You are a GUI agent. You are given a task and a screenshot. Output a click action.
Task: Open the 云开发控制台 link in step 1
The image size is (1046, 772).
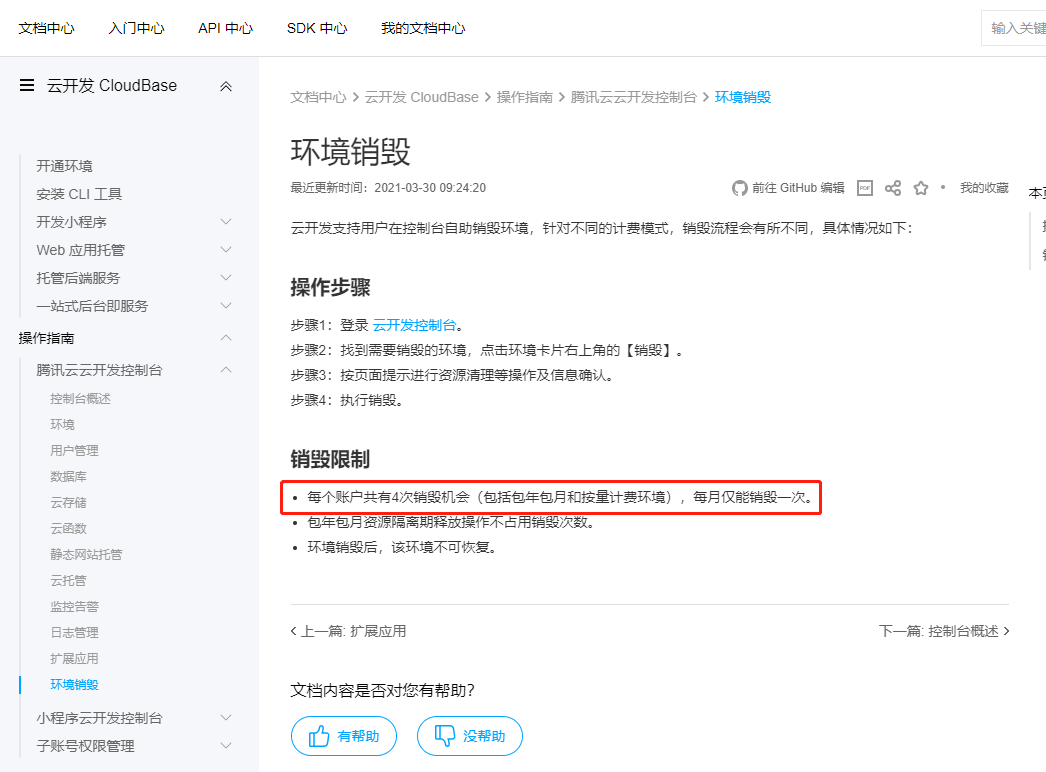click(414, 326)
